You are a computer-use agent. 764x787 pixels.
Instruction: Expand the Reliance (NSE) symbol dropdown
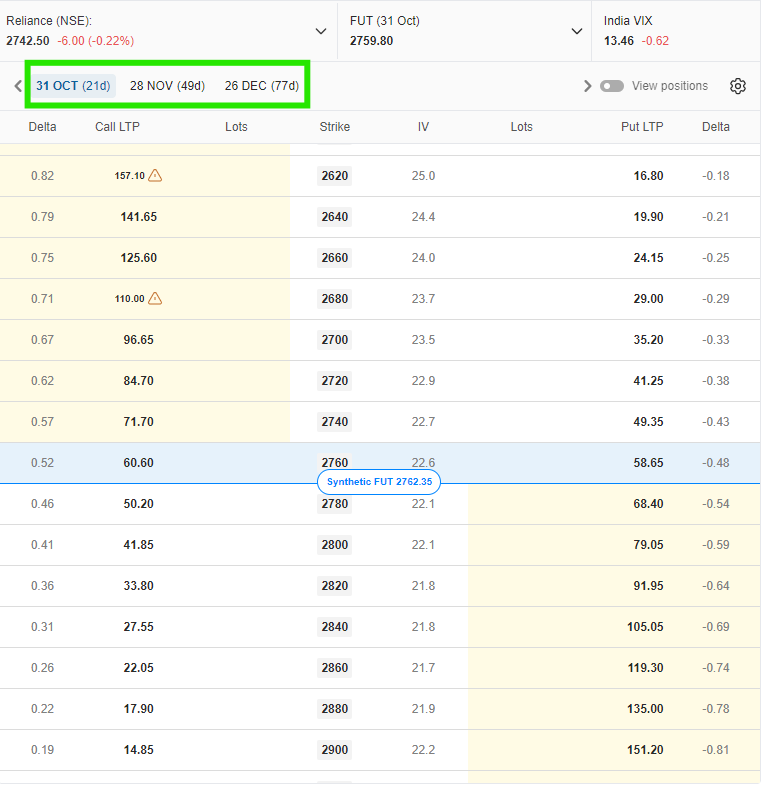[x=321, y=31]
